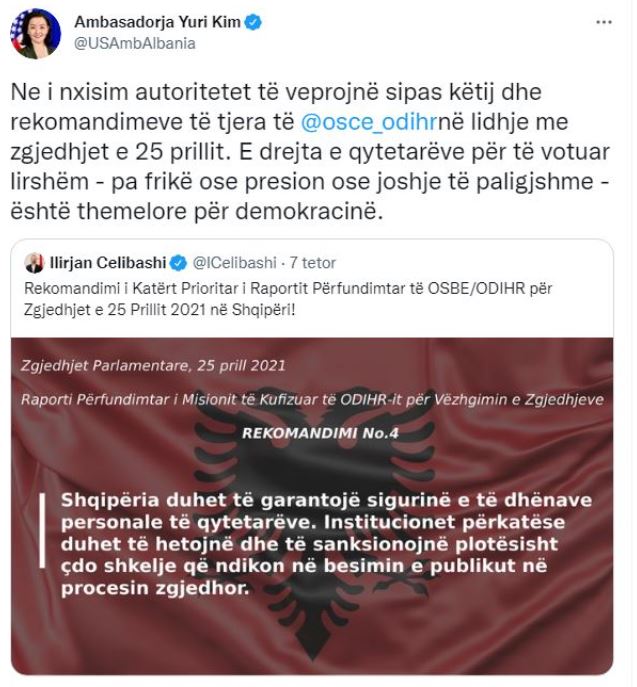Click the 7 tetor date stamp
637x687 pixels.
click(x=312, y=263)
